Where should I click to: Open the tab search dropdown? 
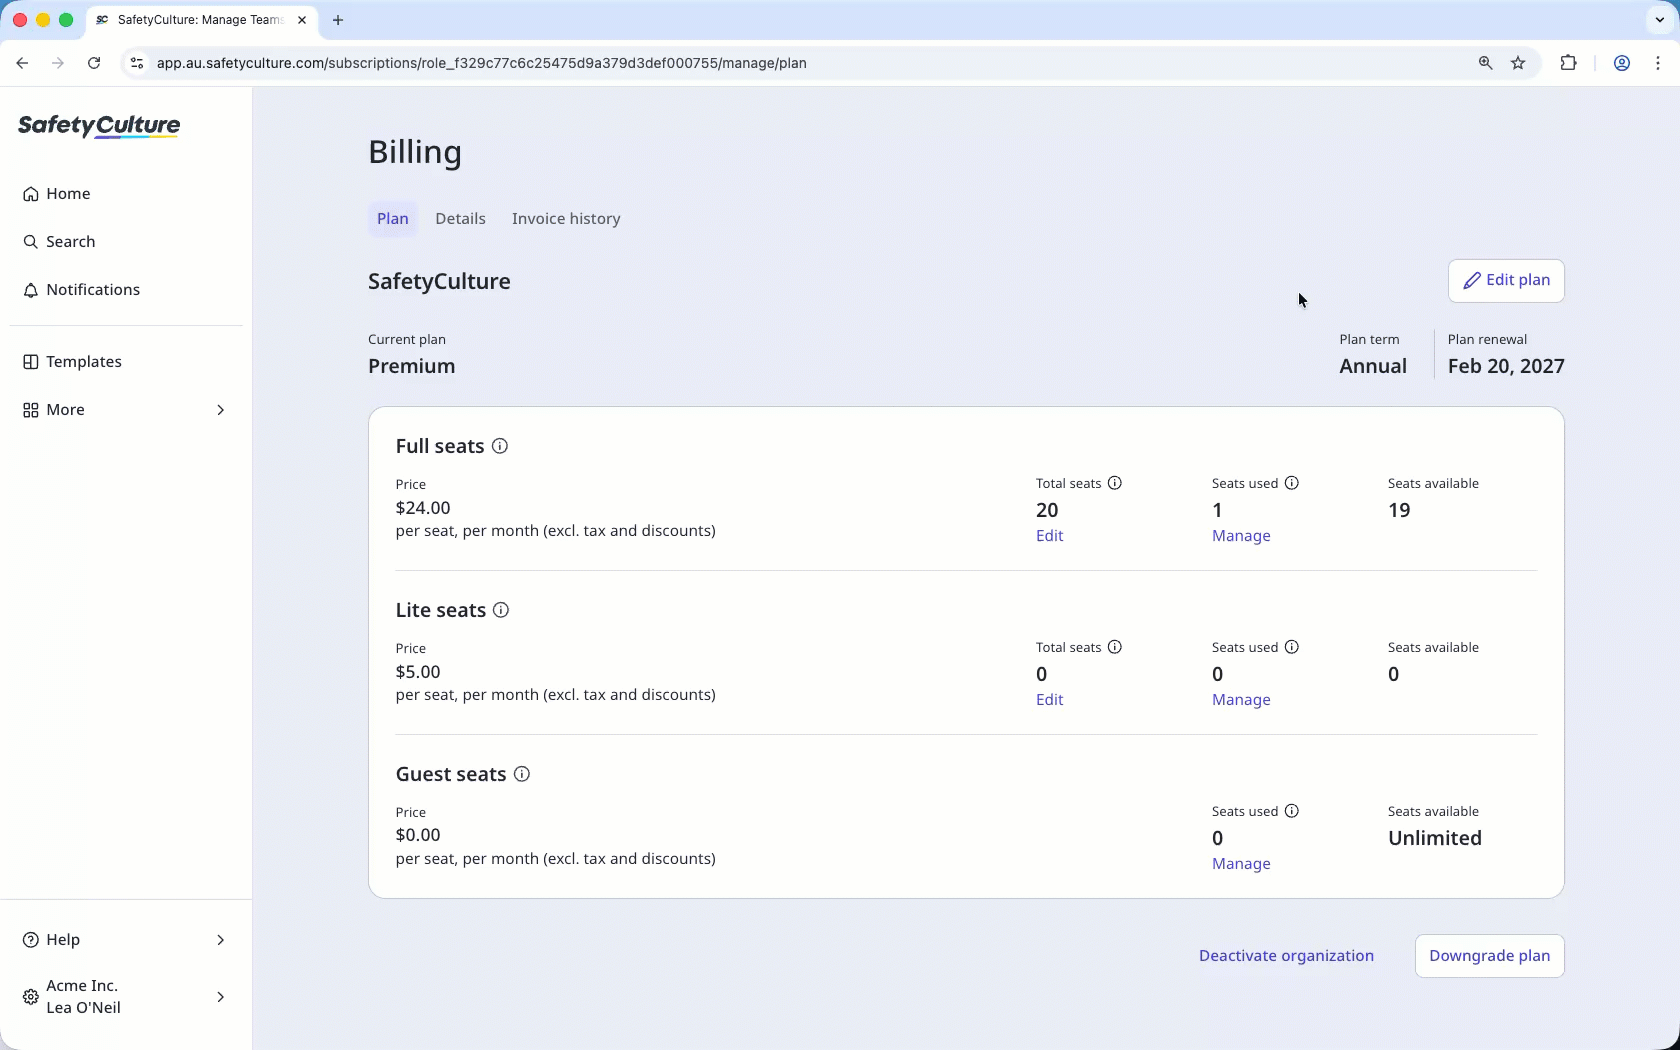click(x=1660, y=20)
